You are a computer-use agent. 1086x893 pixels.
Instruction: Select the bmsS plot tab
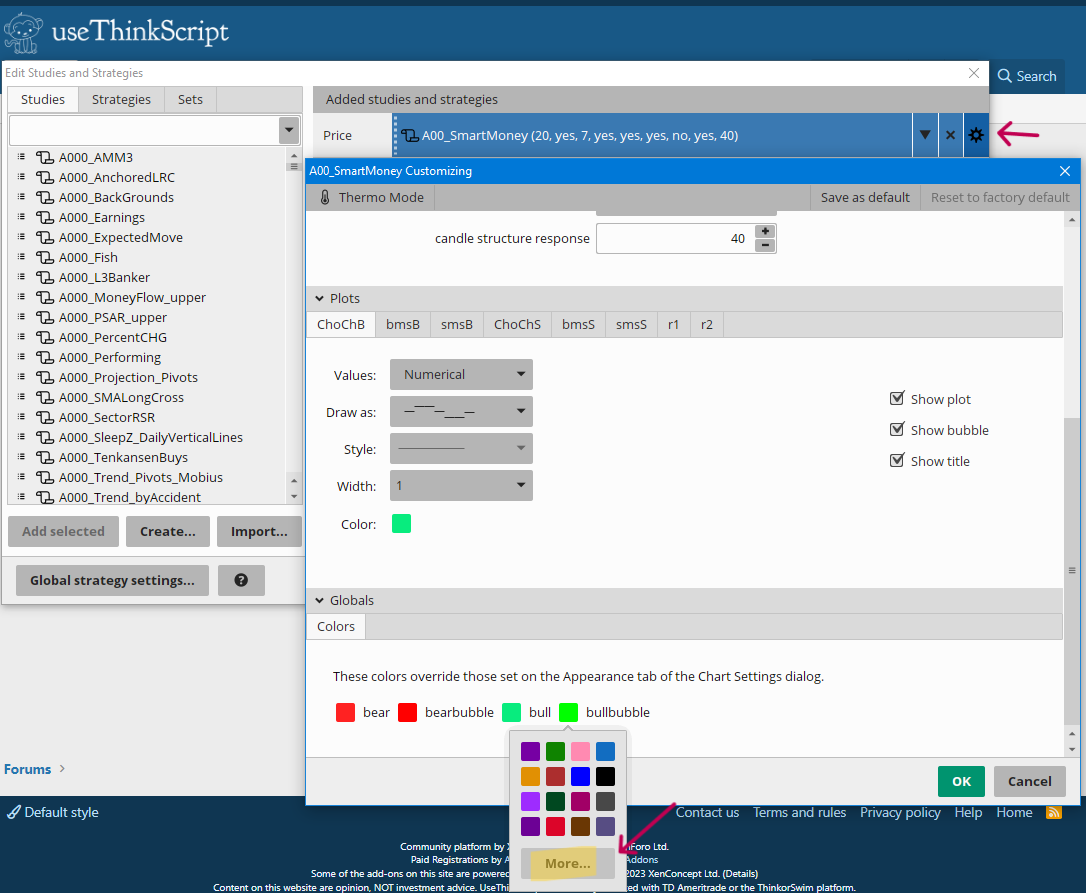coord(578,324)
